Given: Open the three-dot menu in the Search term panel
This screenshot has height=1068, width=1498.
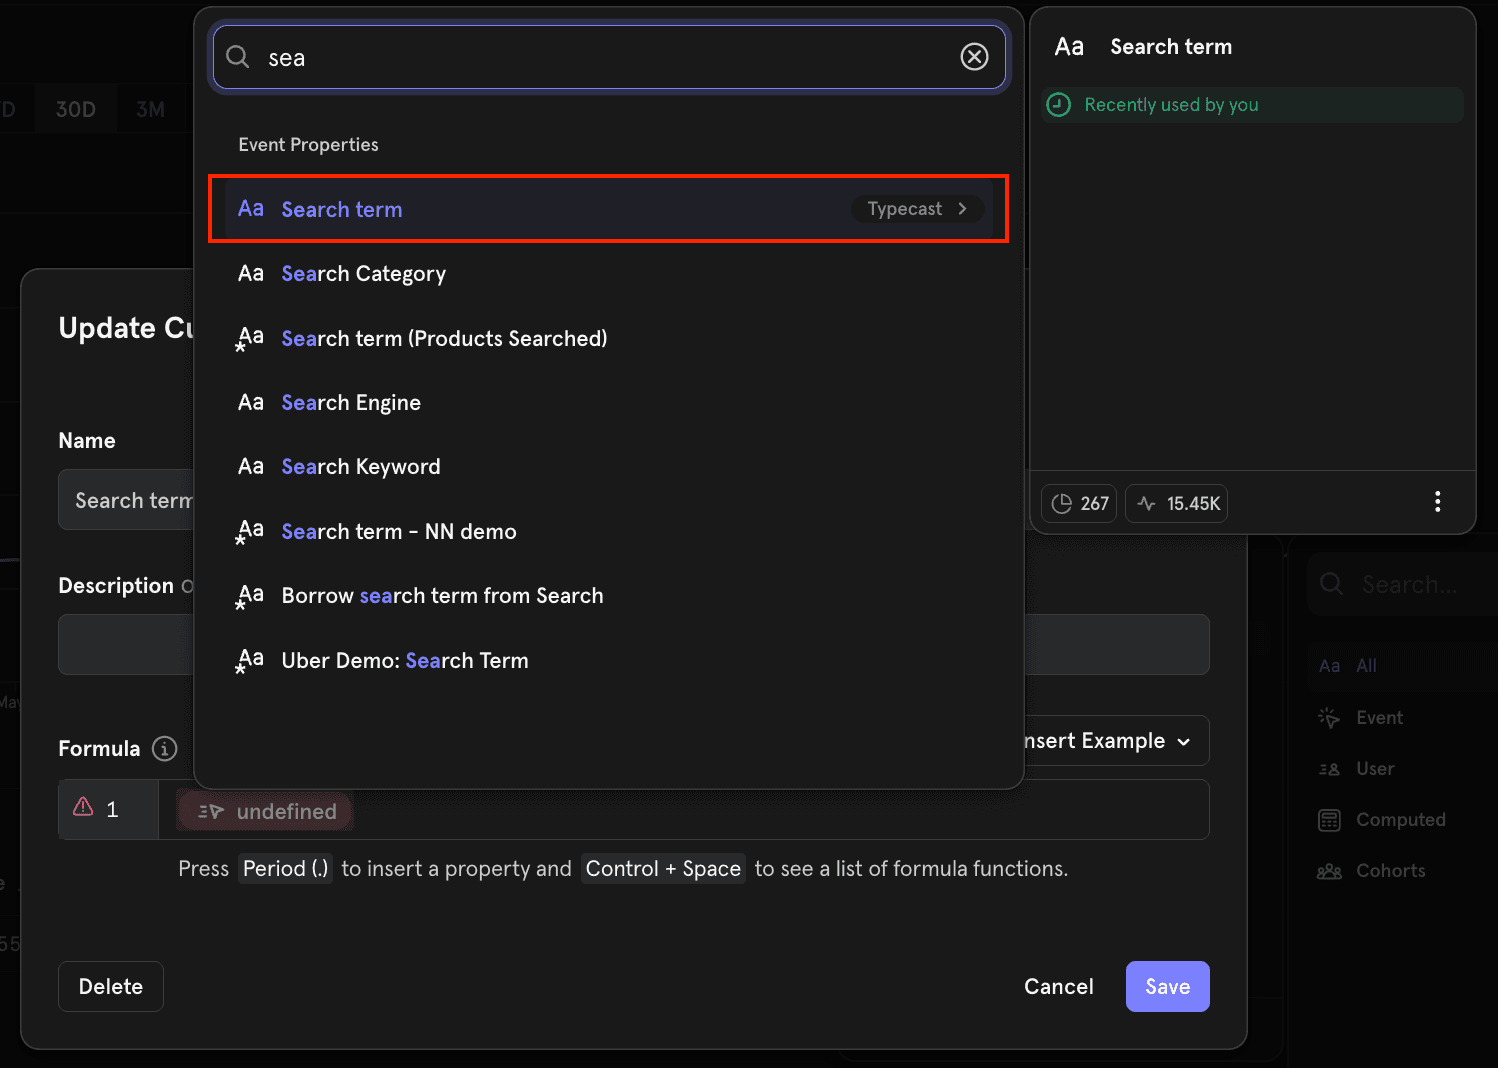Looking at the screenshot, I should [1437, 502].
